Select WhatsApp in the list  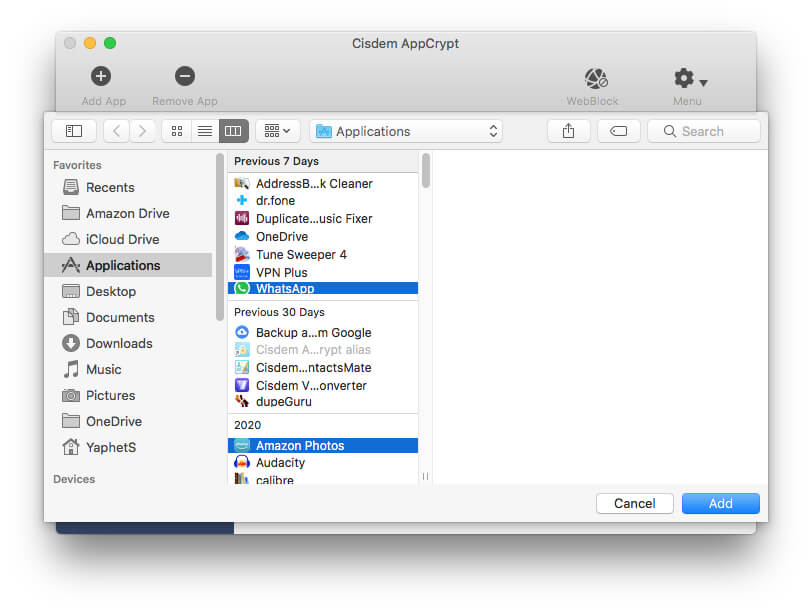(x=323, y=288)
